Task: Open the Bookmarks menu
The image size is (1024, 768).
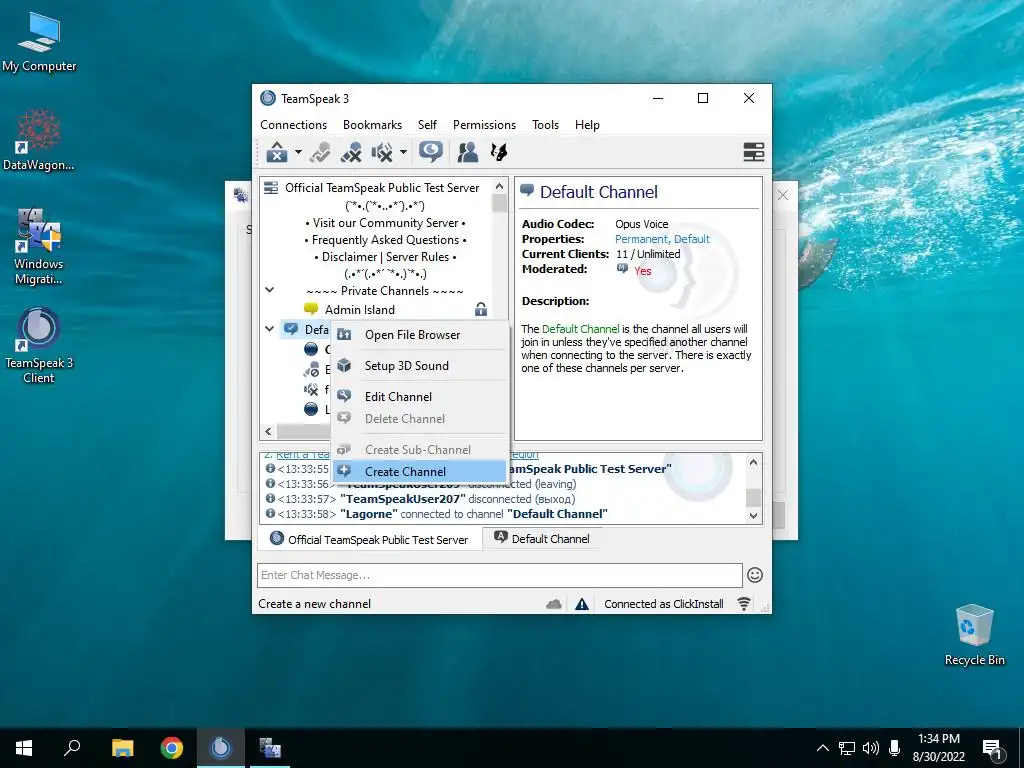Action: tap(372, 125)
